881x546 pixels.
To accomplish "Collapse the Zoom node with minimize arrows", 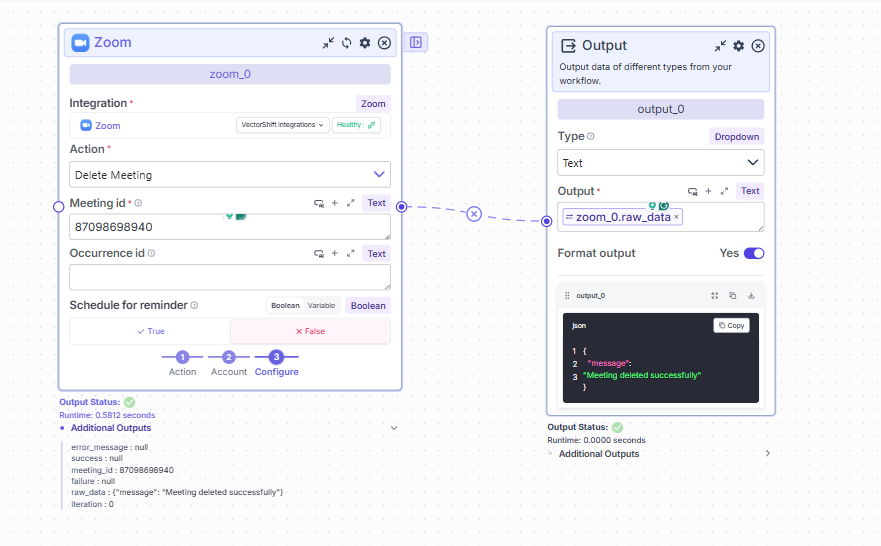I will coord(328,43).
